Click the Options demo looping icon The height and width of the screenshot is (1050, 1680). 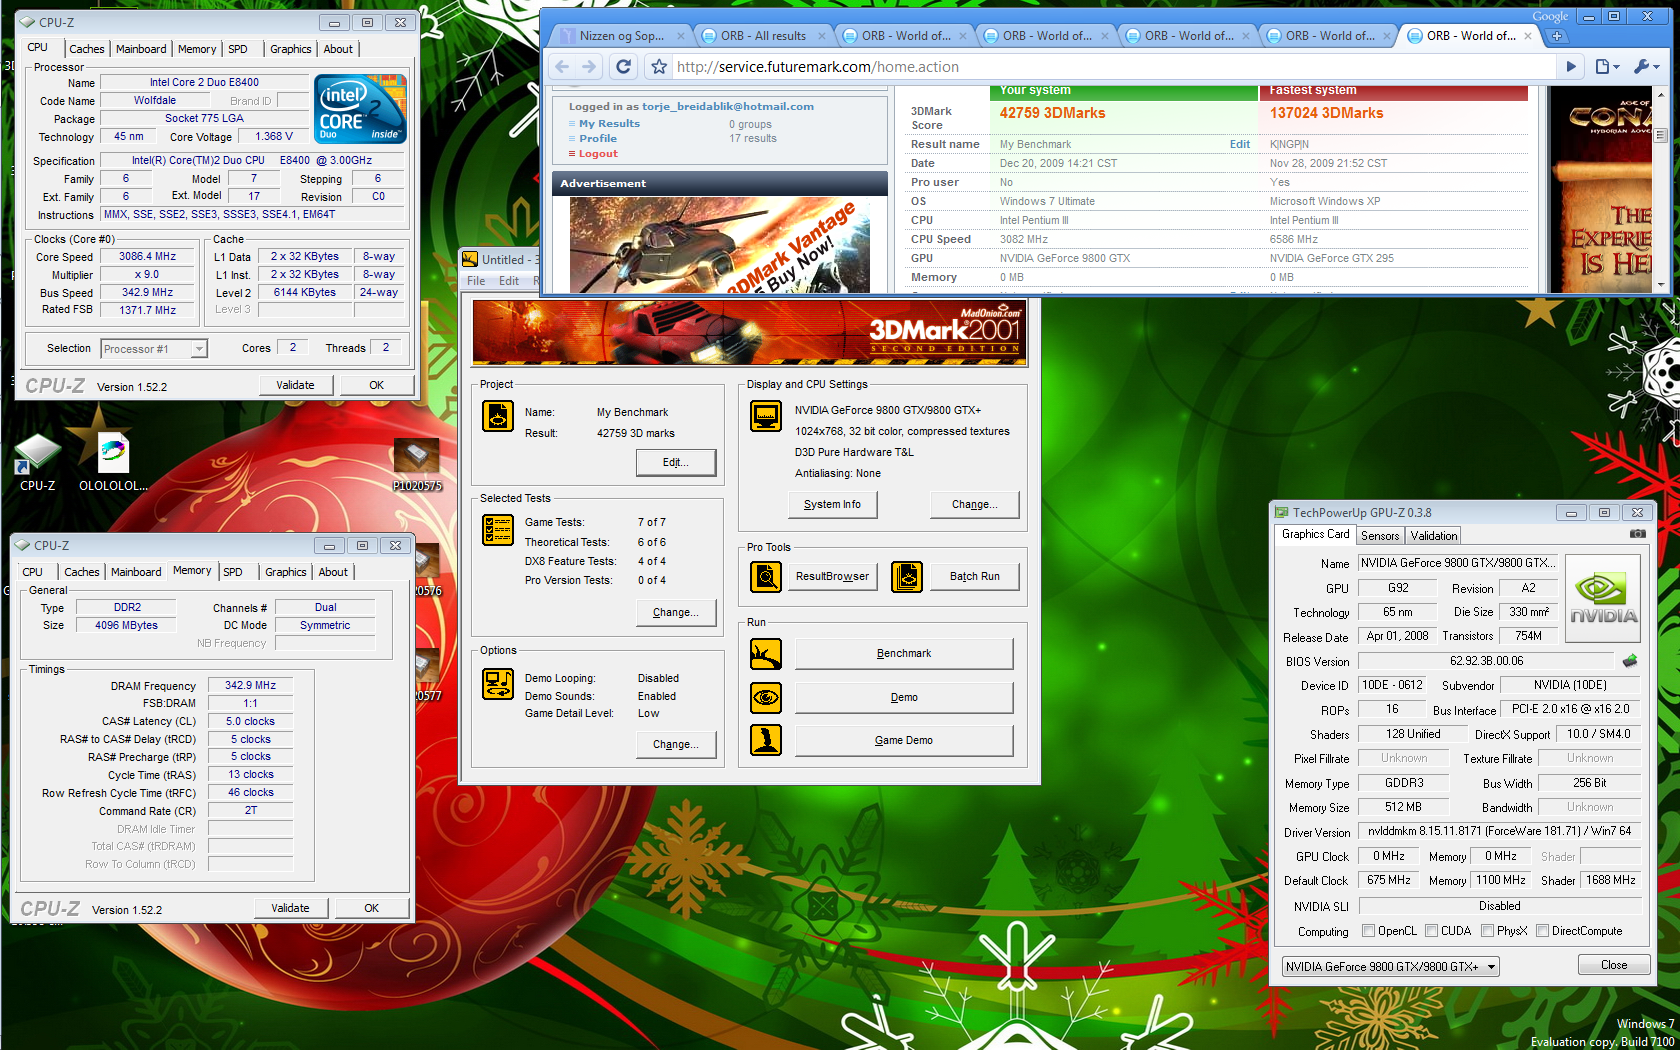coord(498,684)
